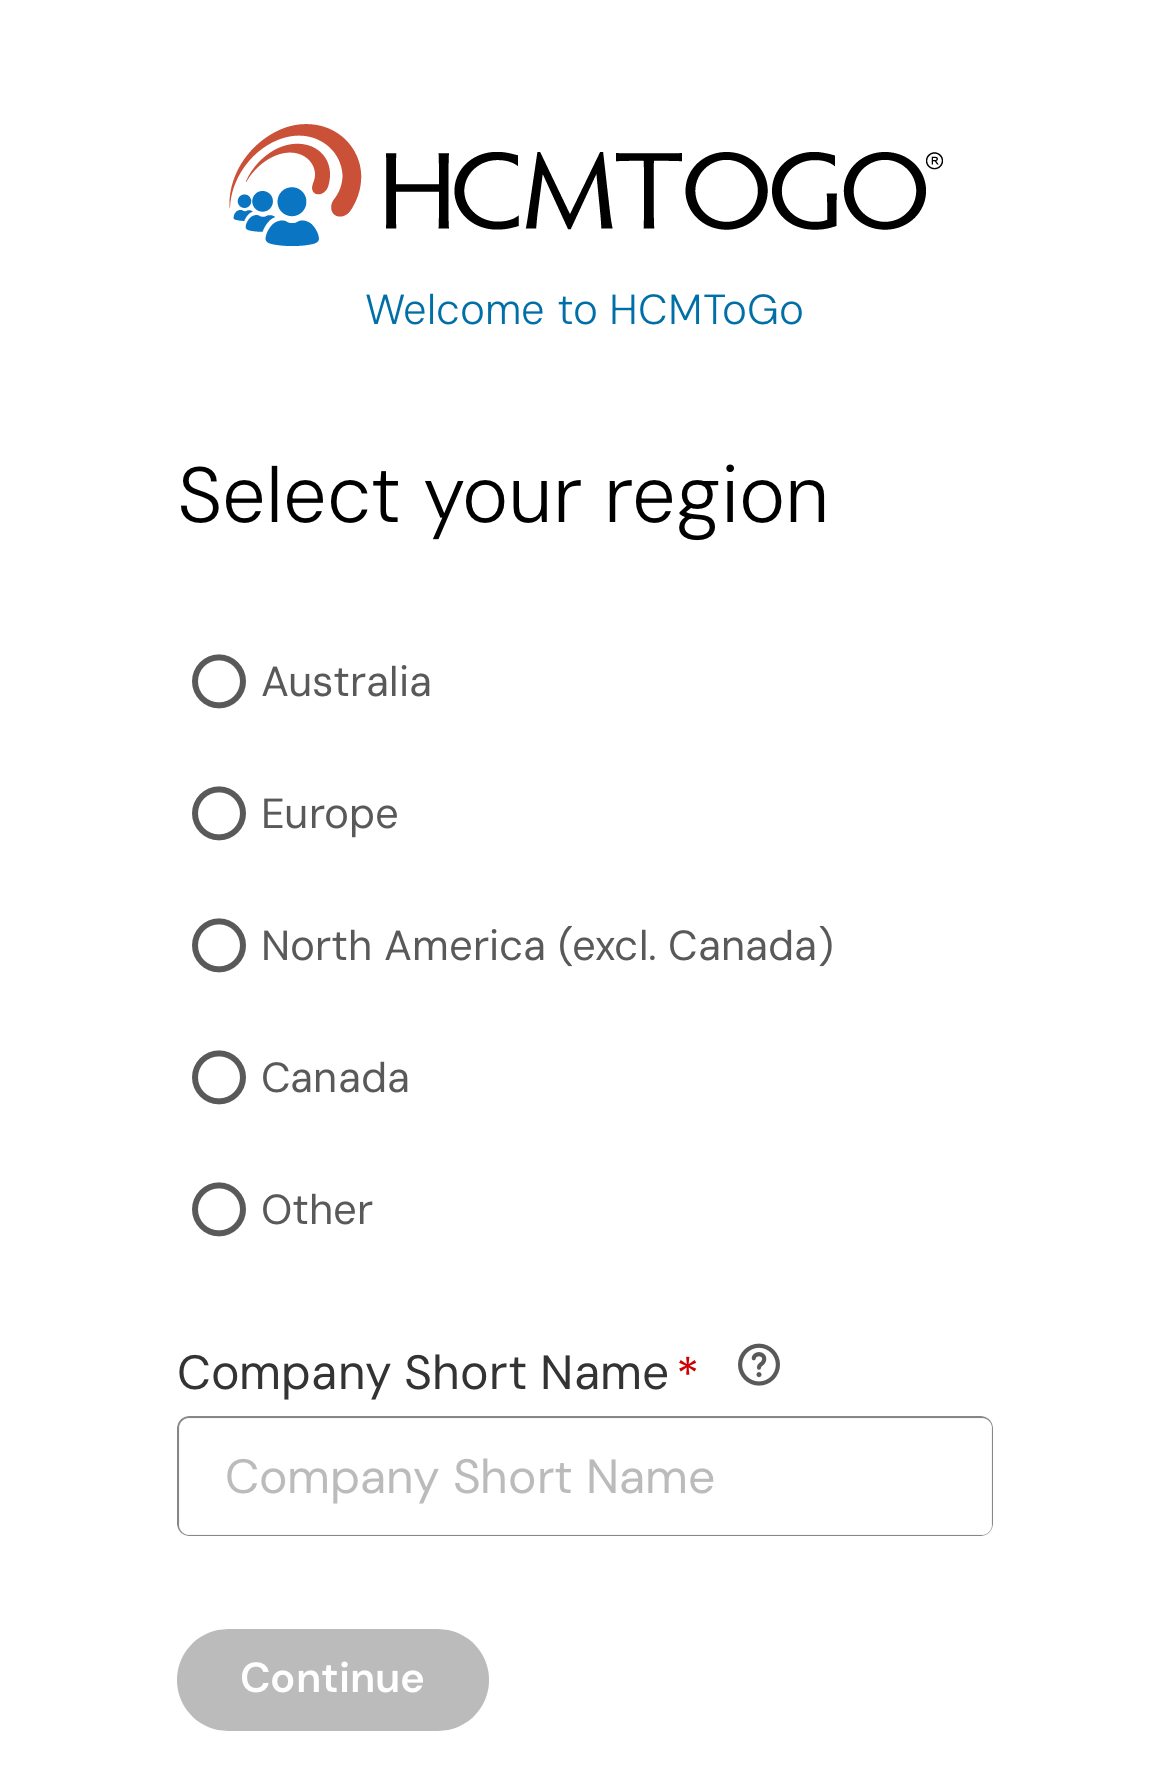This screenshot has height=1774, width=1170.
Task: Choose the Europe radio button
Action: pos(219,814)
